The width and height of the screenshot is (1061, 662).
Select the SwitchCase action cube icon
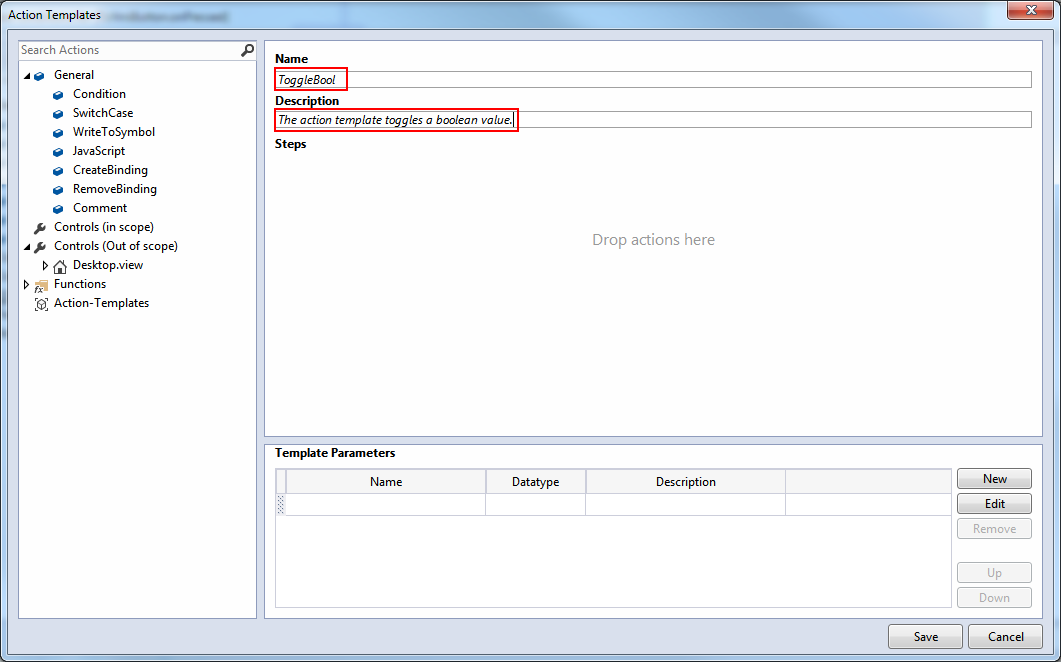58,114
